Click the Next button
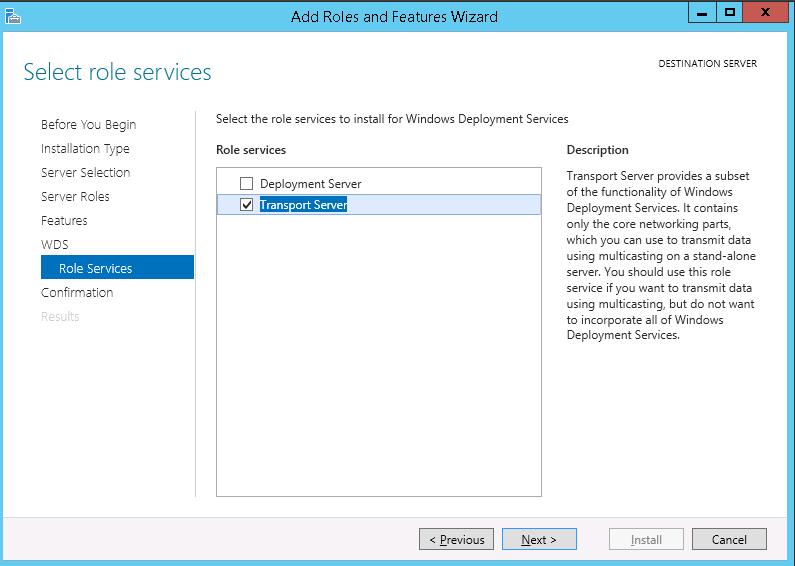 [x=539, y=539]
